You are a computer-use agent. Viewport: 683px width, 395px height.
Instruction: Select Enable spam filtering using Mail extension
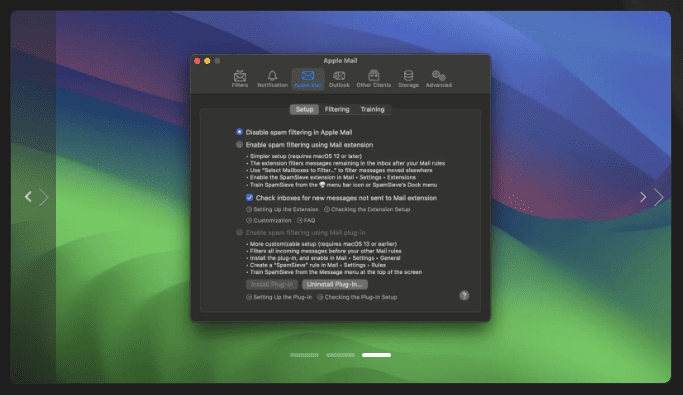click(x=239, y=145)
